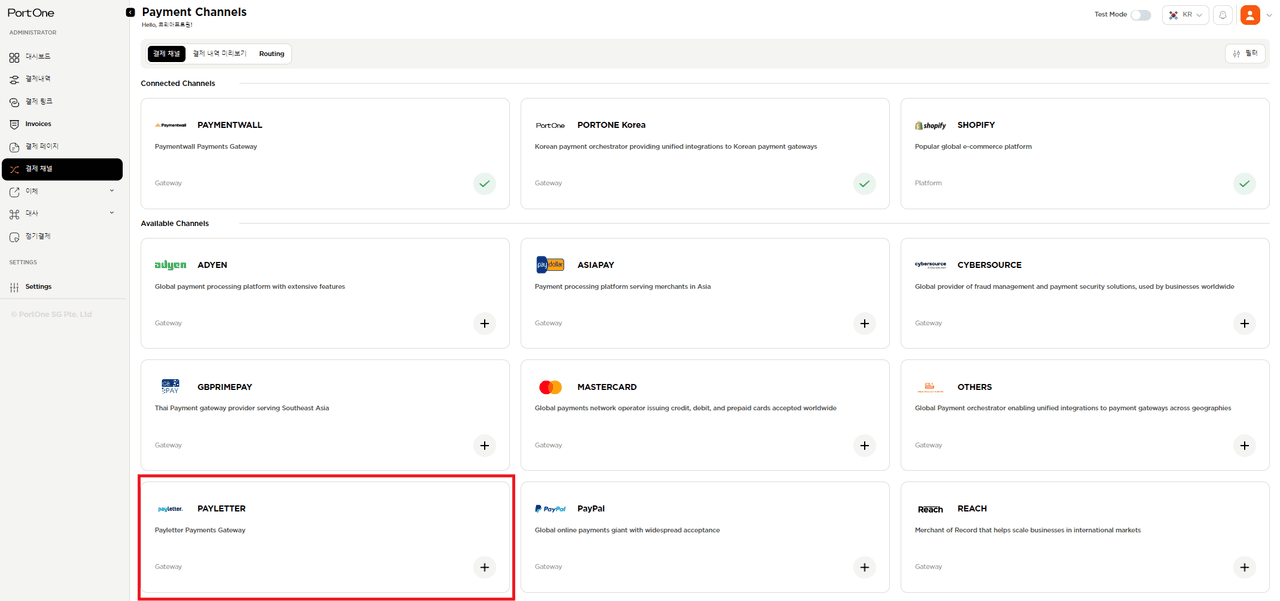Image resolution: width=1280 pixels, height=601 pixels.
Task: Open Settings in the sidebar
Action: 38,287
